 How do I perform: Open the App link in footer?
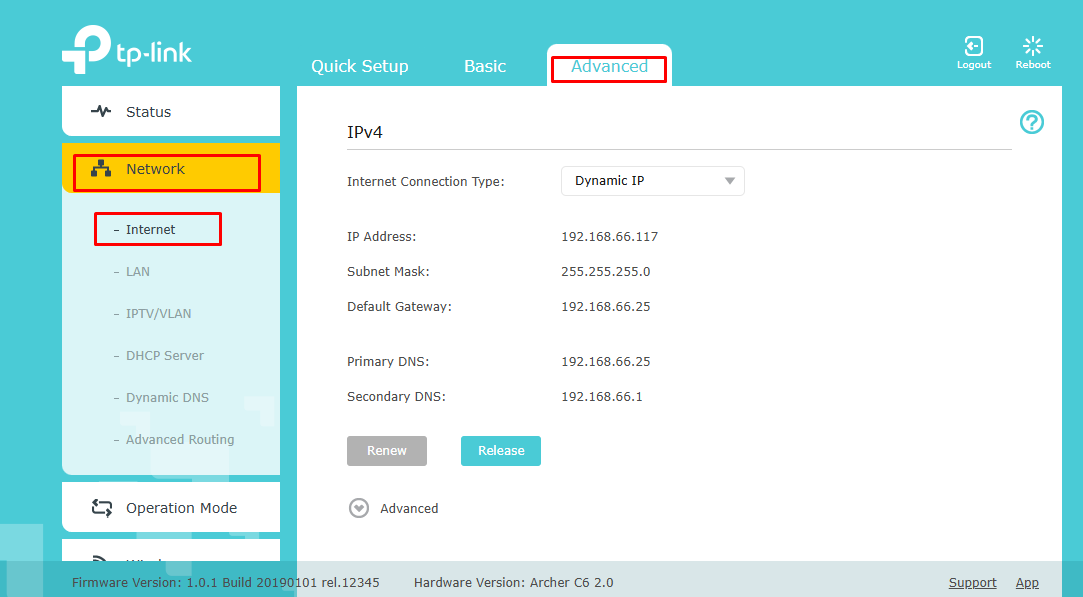(1027, 583)
